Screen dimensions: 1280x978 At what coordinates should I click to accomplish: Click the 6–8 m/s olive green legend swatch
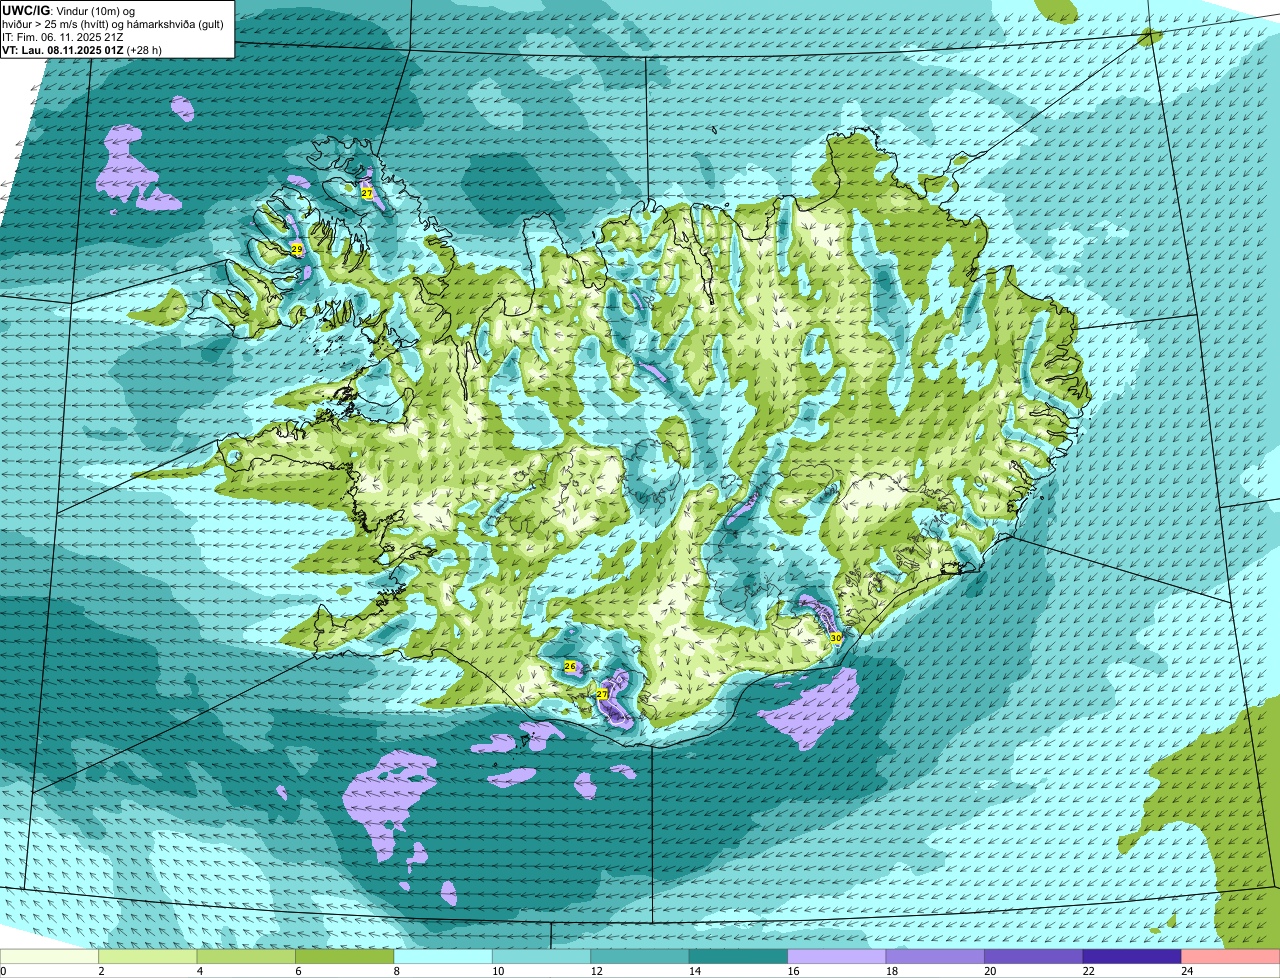pyautogui.click(x=345, y=957)
